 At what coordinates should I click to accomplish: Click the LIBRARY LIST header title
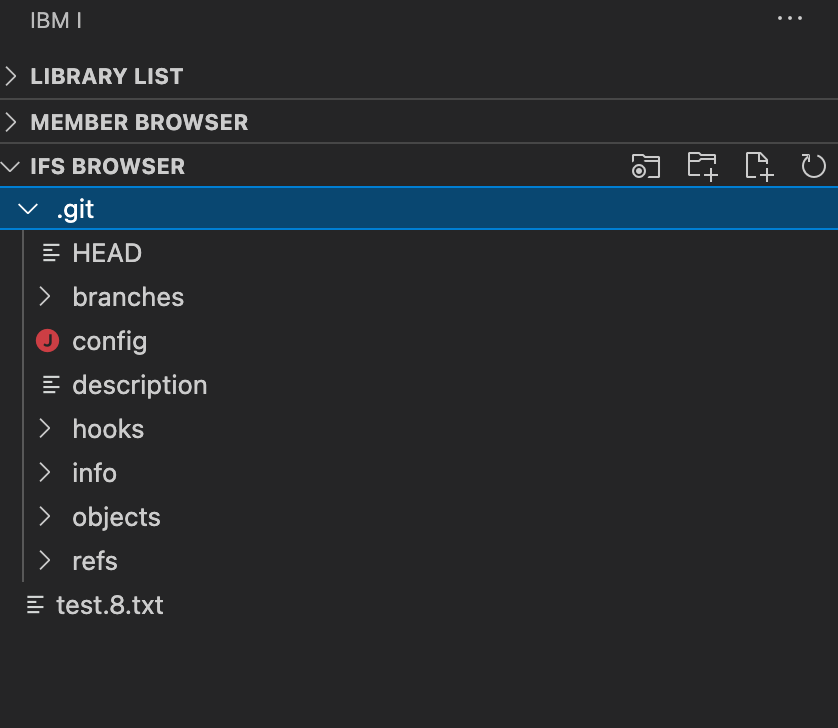107,76
